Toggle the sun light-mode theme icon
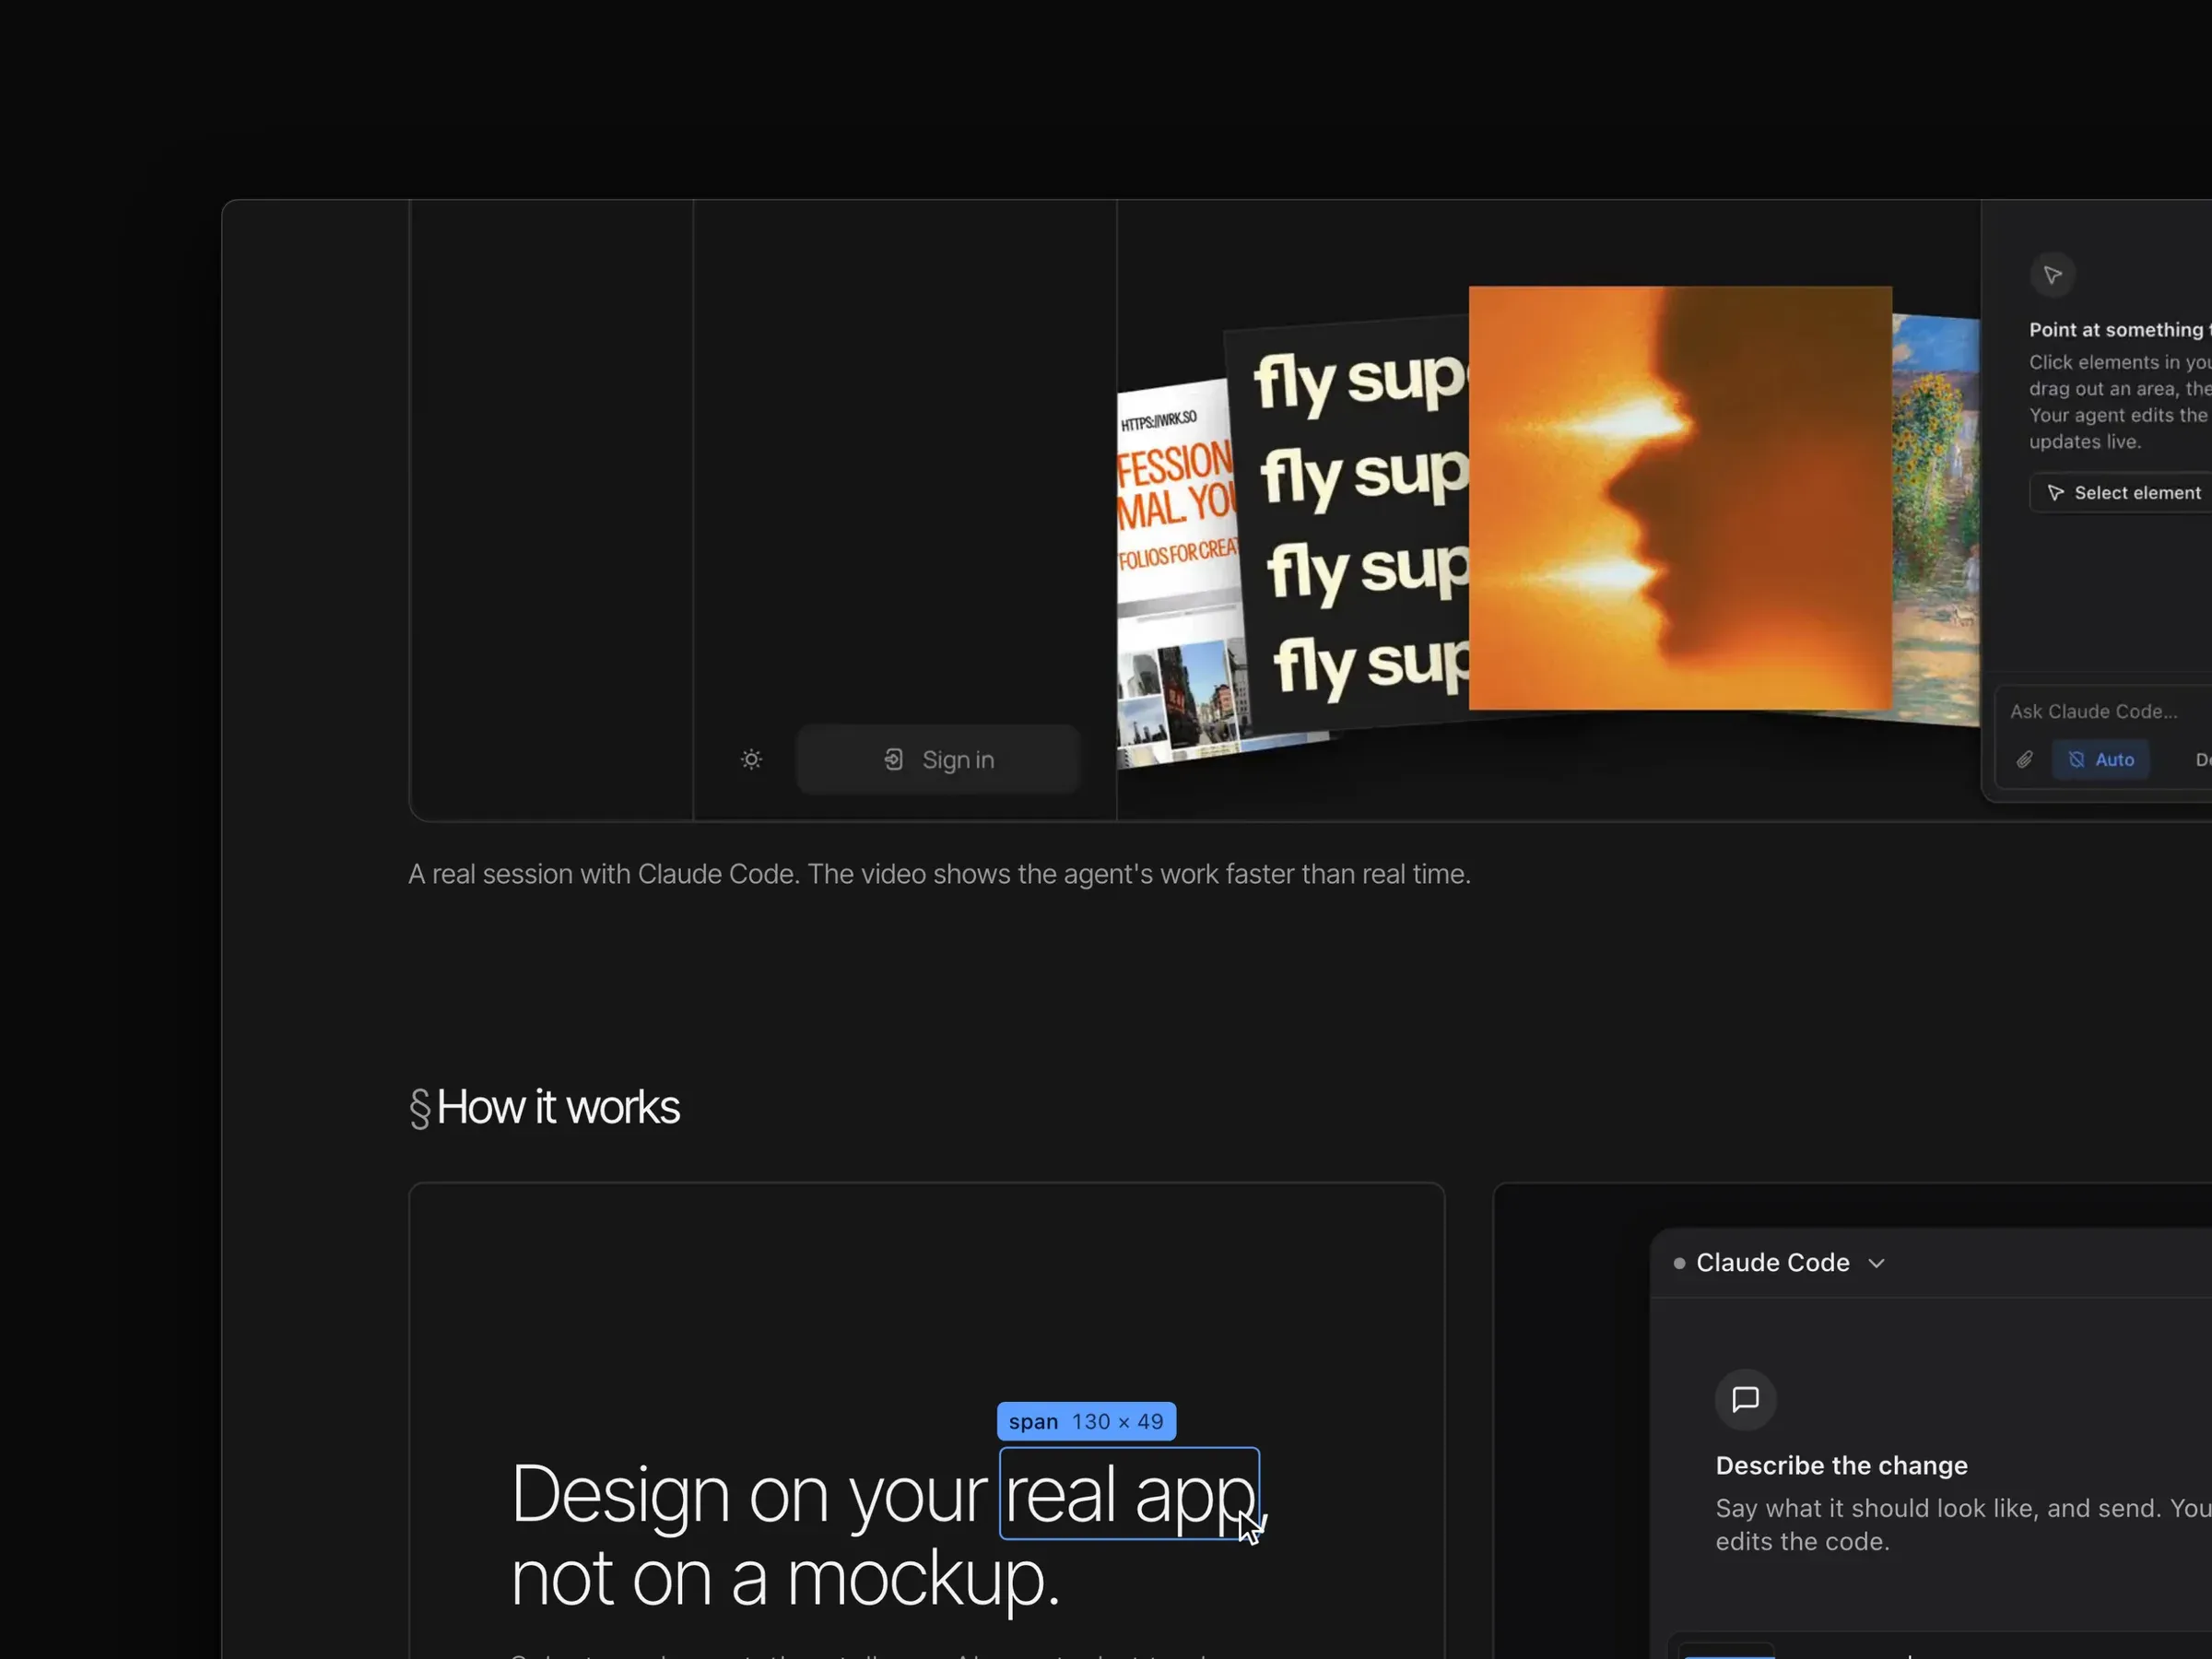The width and height of the screenshot is (2212, 1659). [751, 760]
